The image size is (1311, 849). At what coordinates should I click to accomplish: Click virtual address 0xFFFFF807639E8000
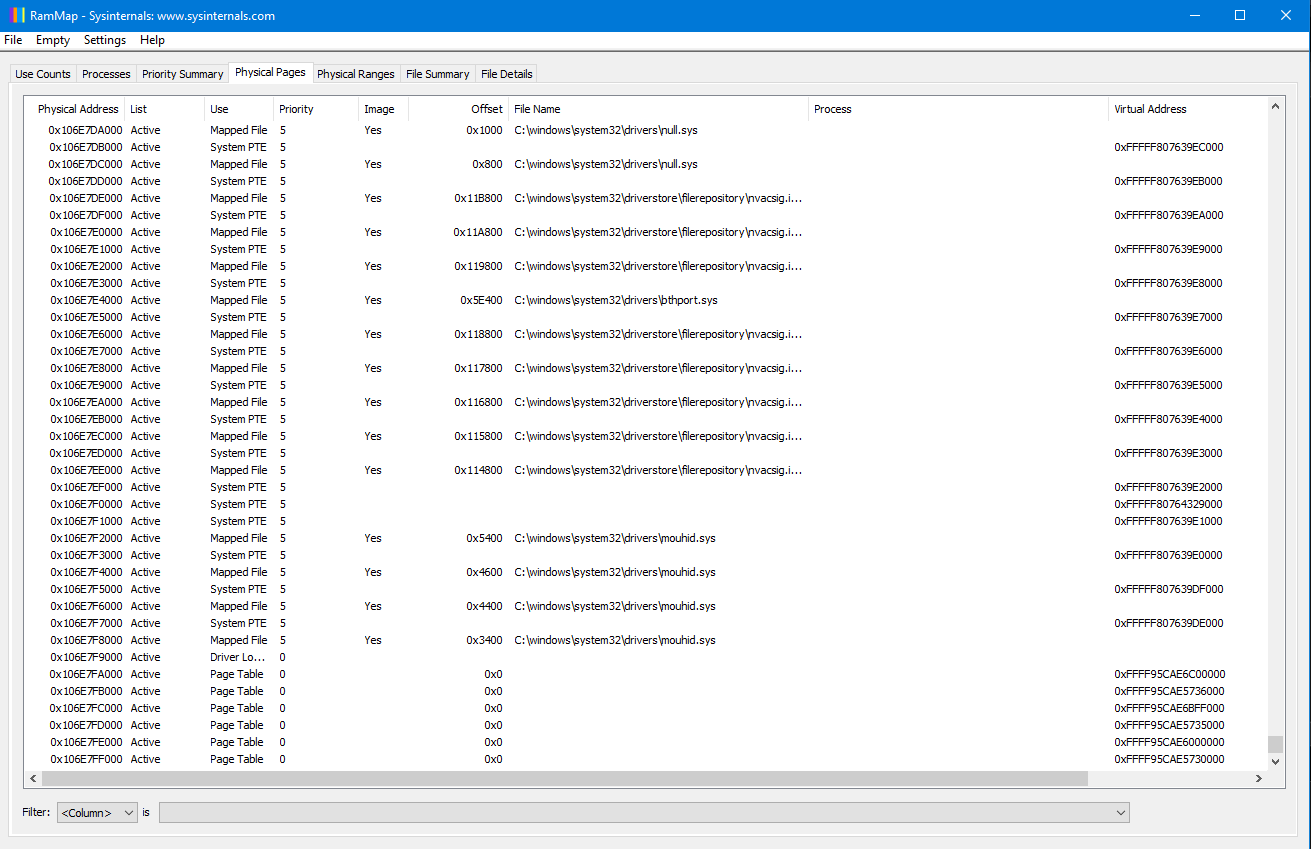1168,283
